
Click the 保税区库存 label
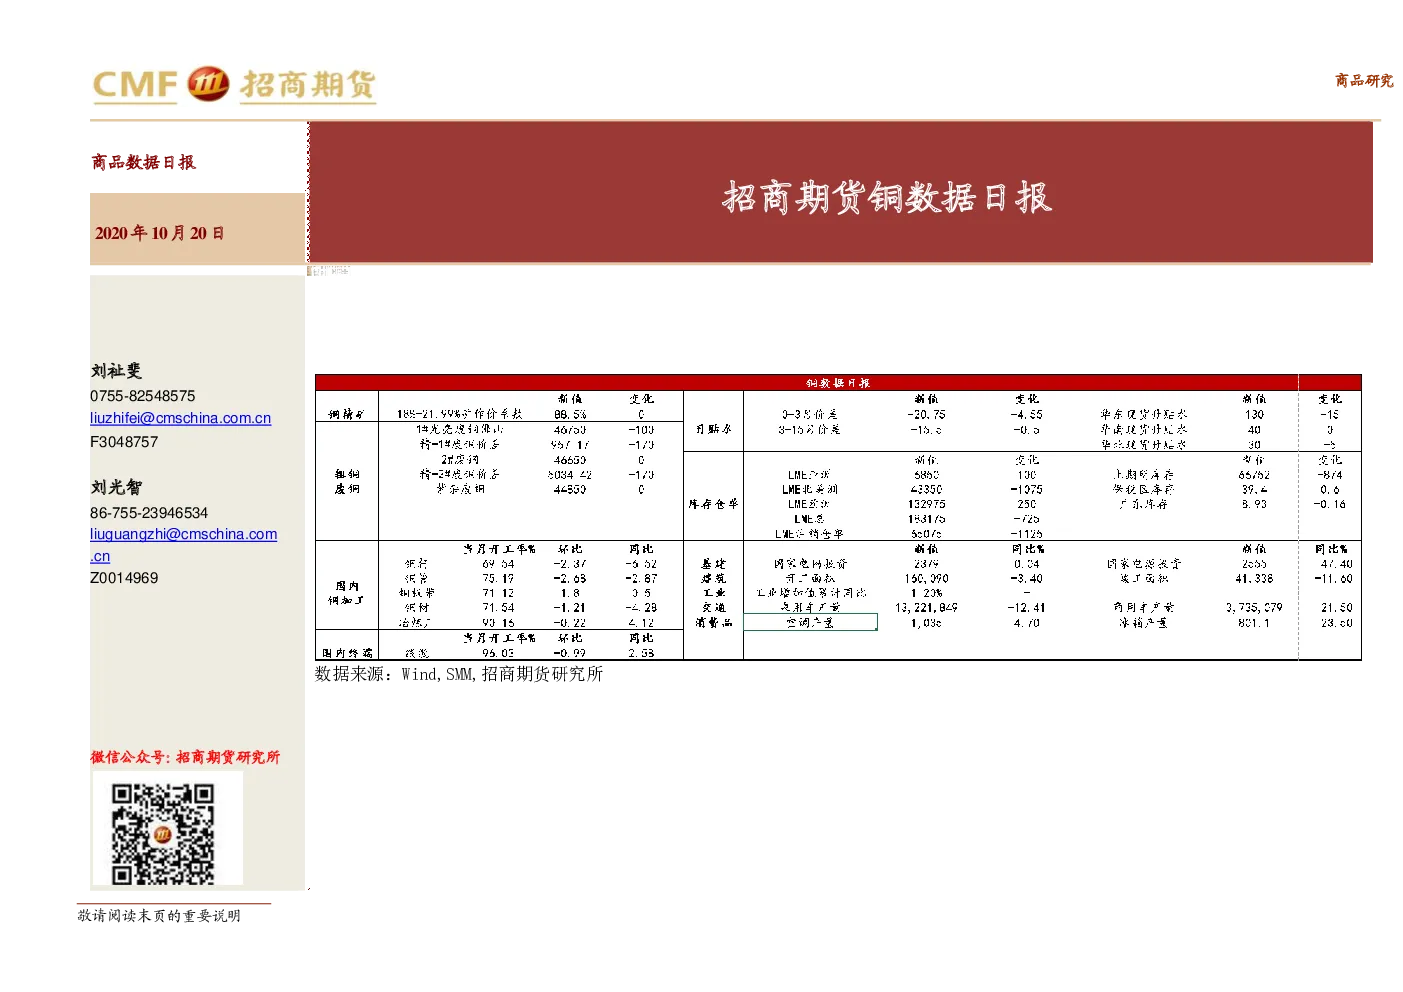(x=1144, y=489)
